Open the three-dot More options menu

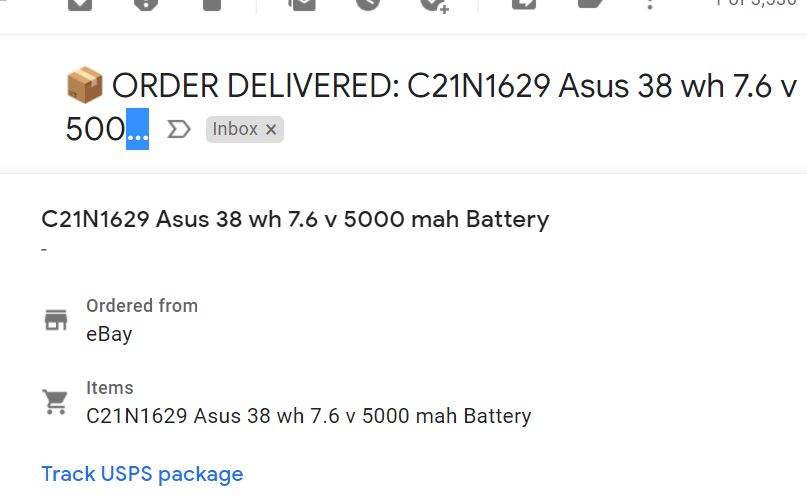(650, 4)
